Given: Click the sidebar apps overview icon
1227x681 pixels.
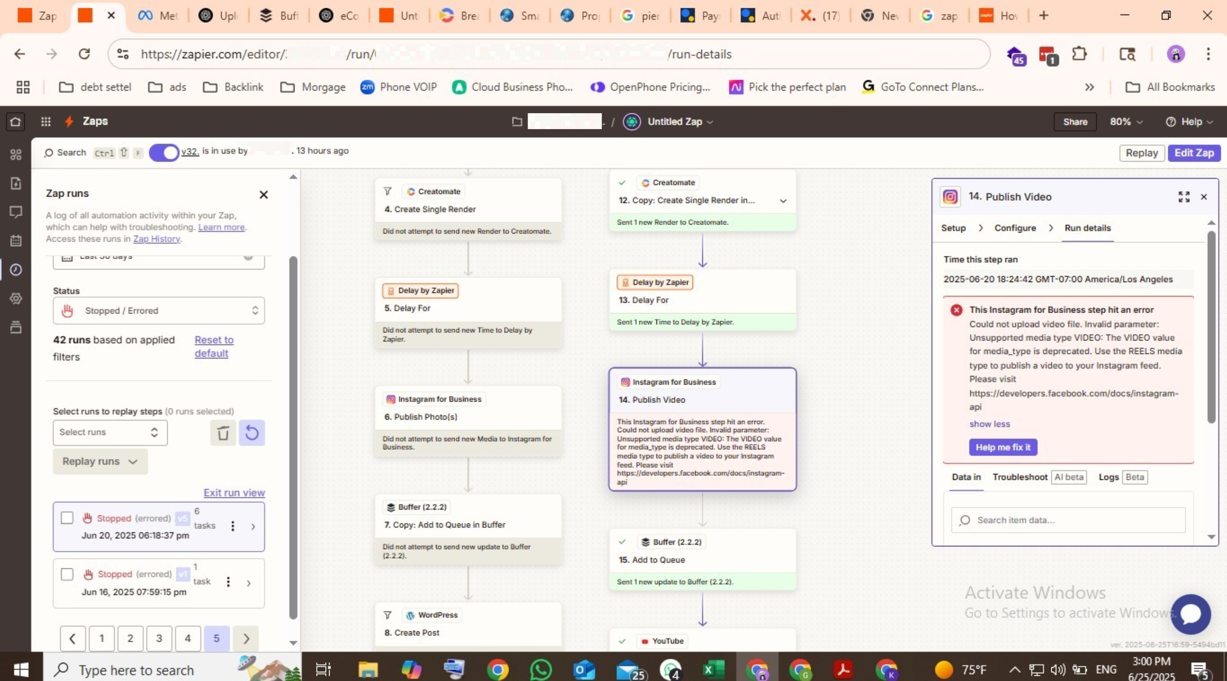Looking at the screenshot, I should 15,154.
